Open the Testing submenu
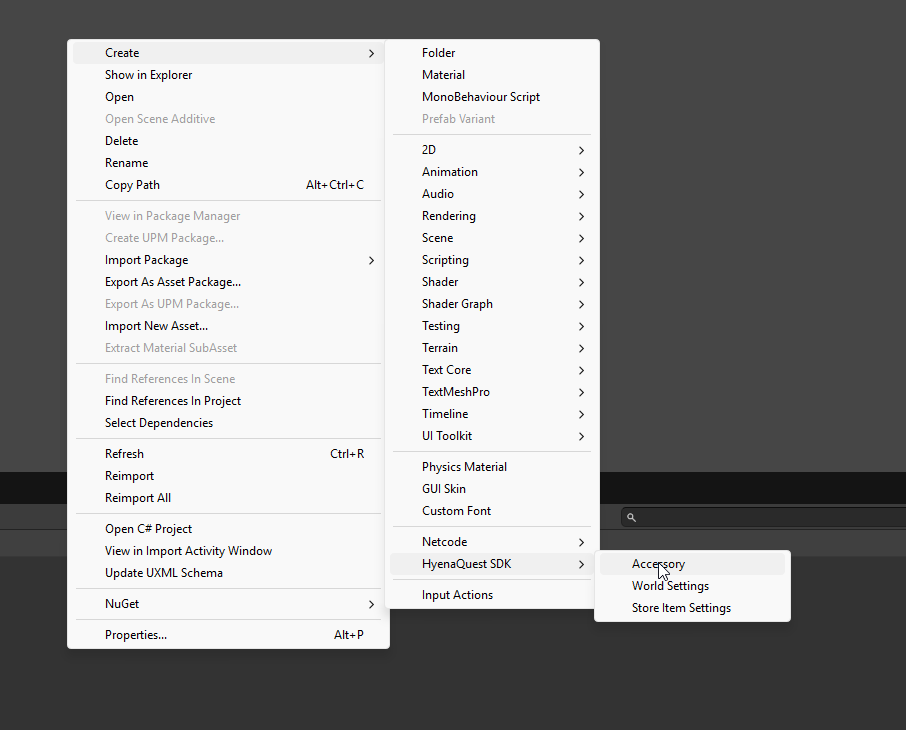 pos(492,325)
